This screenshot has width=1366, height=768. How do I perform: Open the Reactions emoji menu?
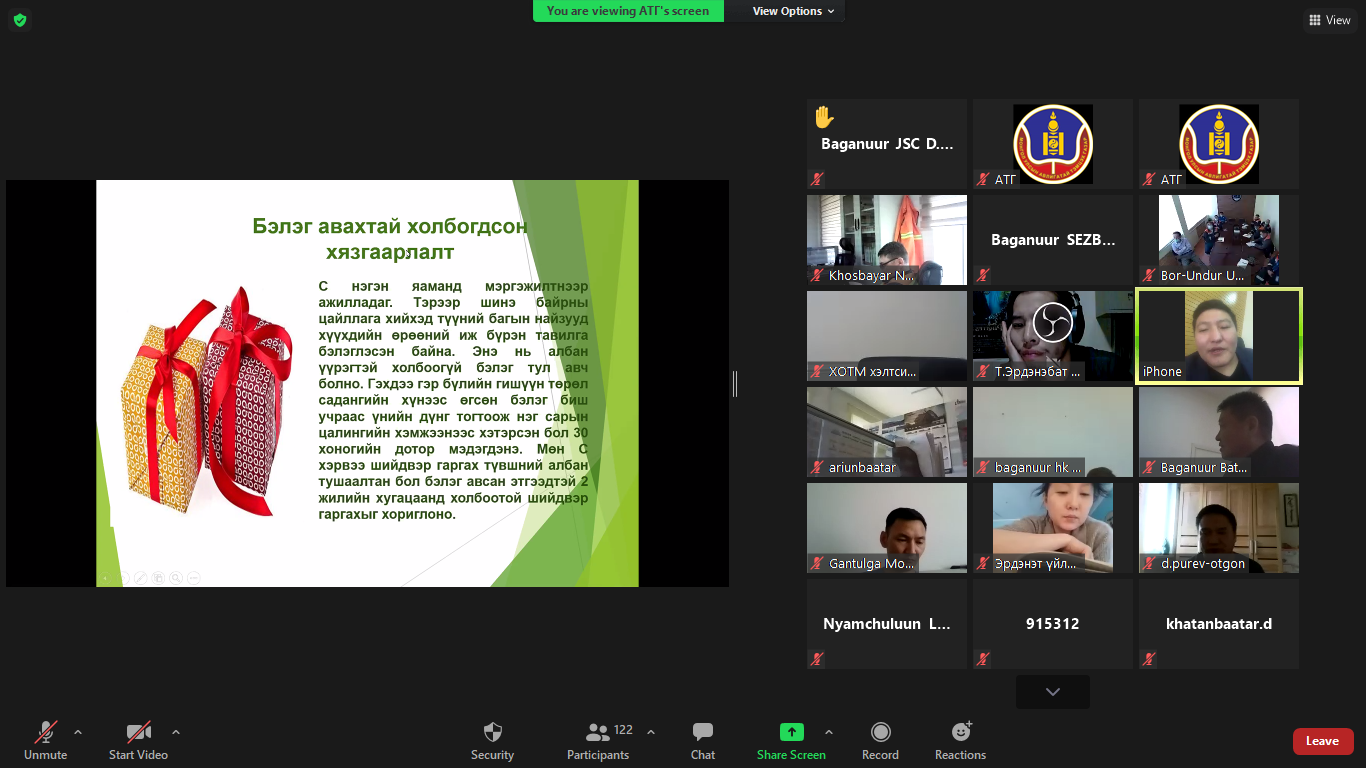[960, 732]
